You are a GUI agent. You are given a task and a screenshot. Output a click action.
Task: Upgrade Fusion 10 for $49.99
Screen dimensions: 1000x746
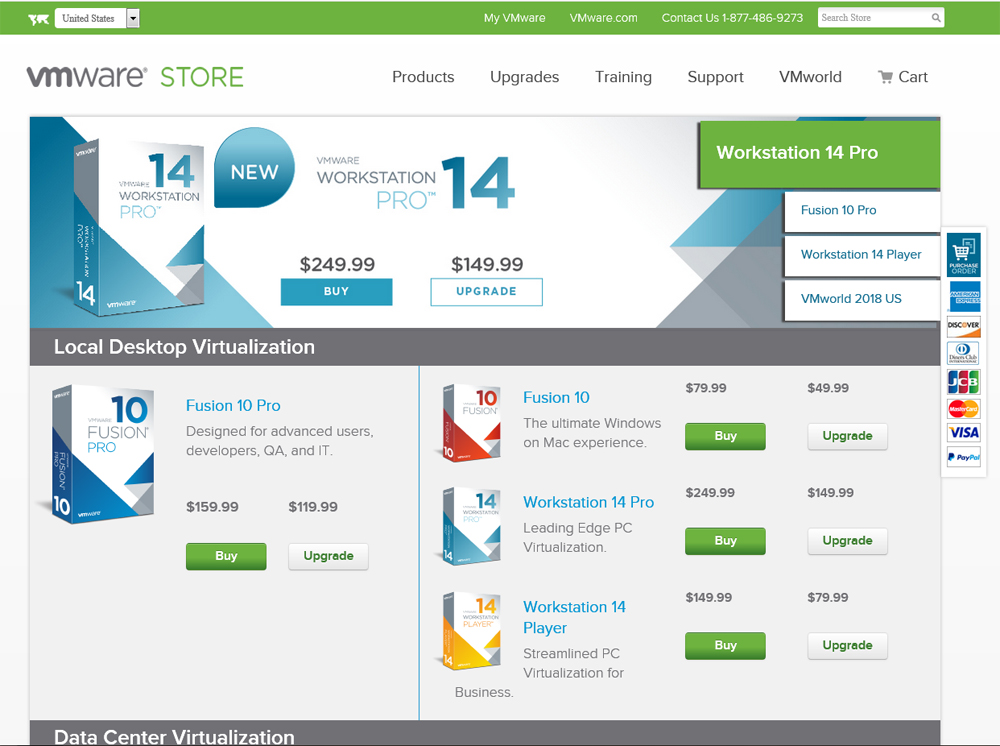point(848,436)
